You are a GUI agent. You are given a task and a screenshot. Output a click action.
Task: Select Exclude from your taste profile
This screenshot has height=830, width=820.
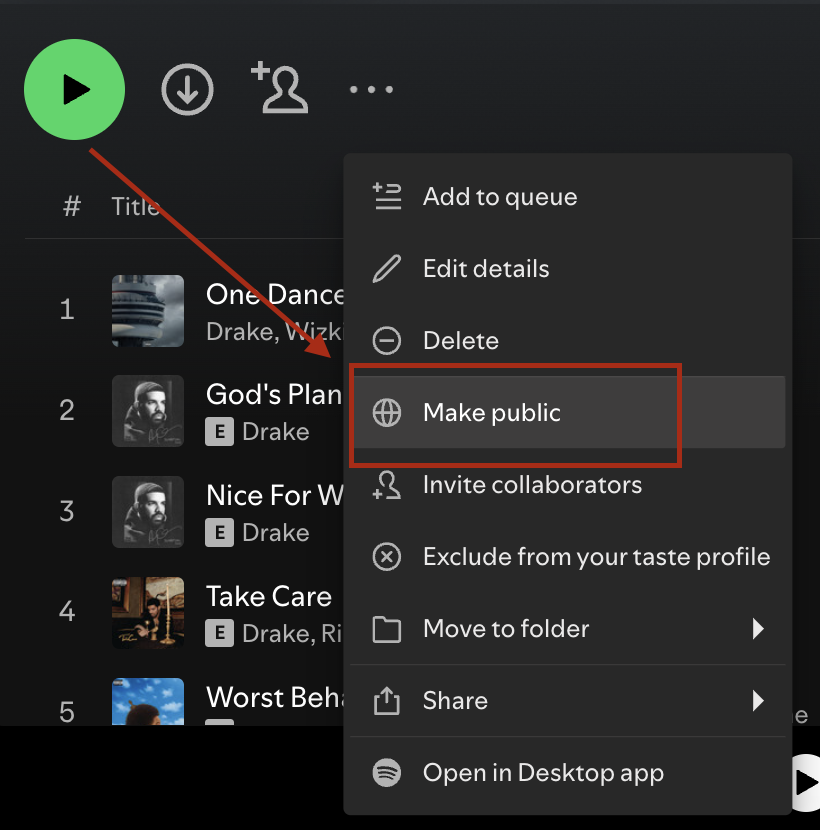pos(567,556)
